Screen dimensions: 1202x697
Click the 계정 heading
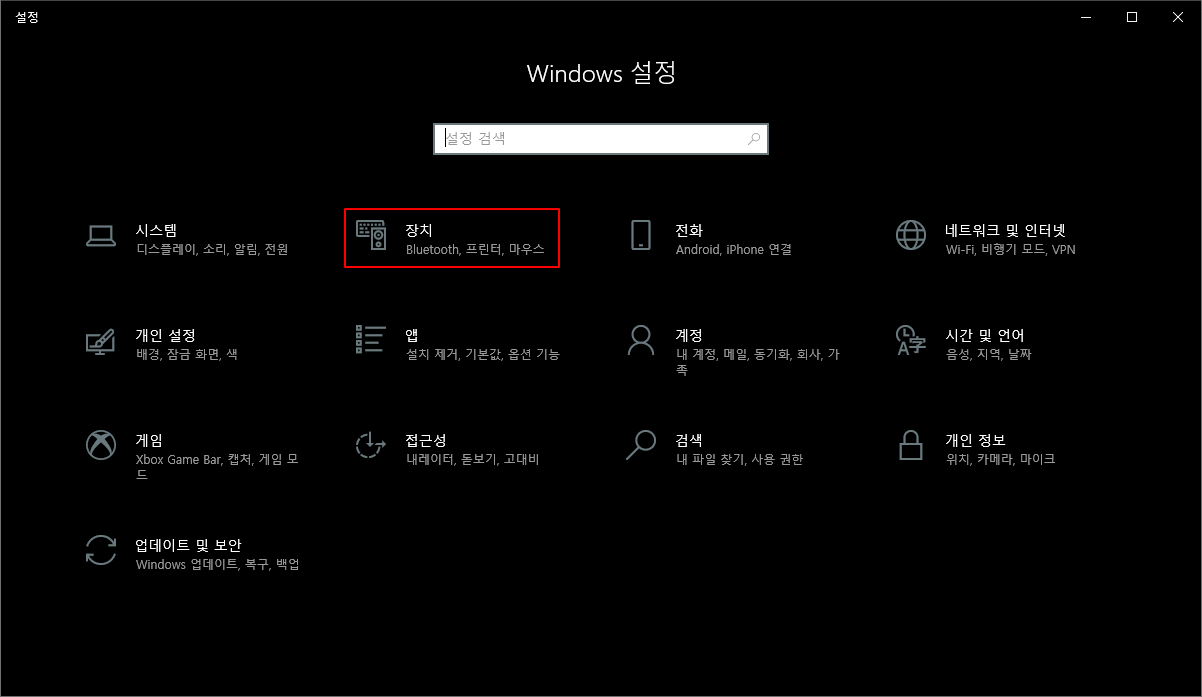(x=689, y=335)
